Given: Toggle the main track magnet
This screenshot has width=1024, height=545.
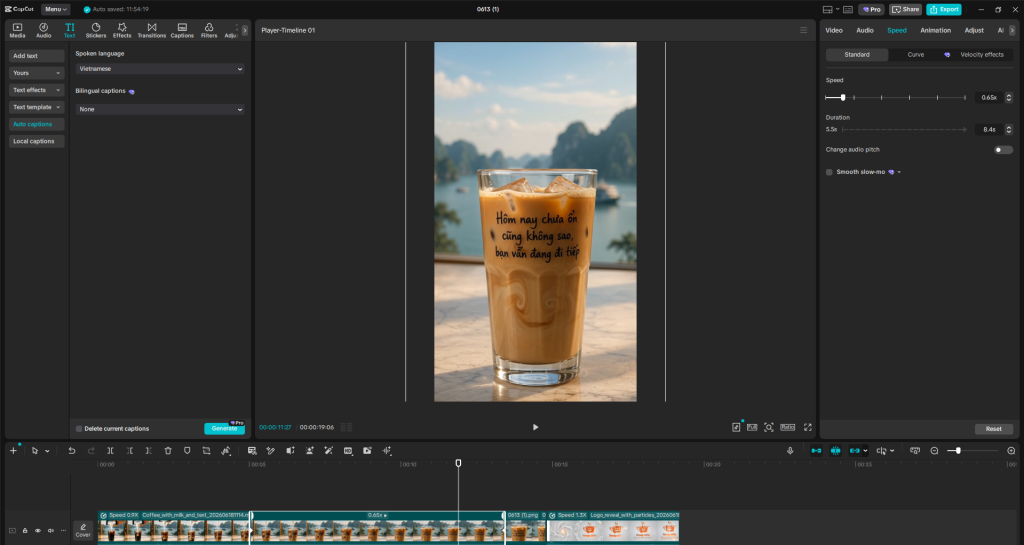Looking at the screenshot, I should tap(816, 450).
